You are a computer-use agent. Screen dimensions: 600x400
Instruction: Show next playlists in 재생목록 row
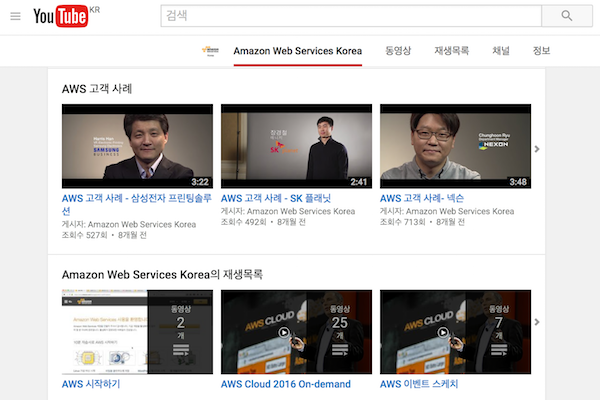[x=537, y=322]
